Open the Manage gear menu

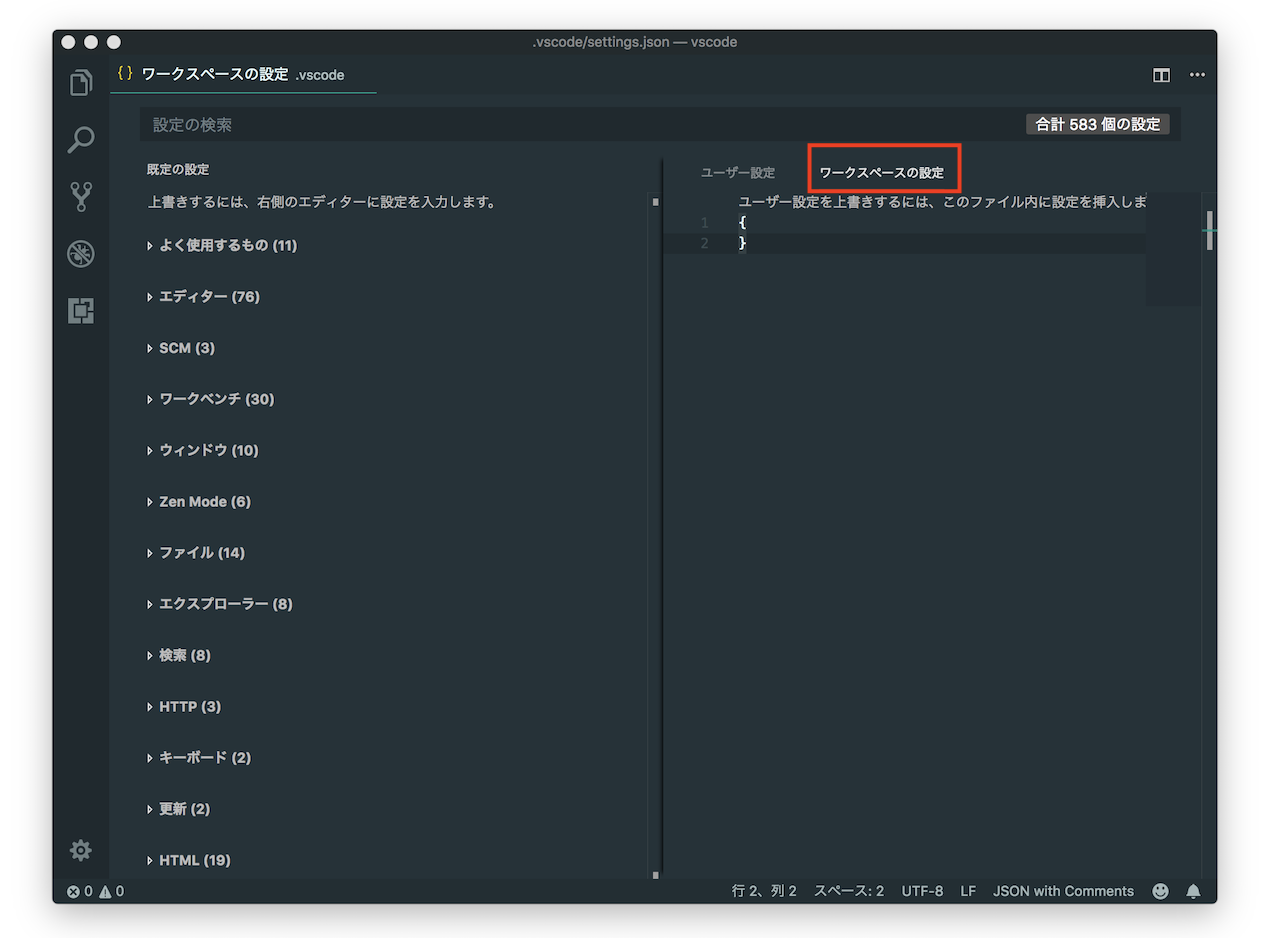pyautogui.click(x=81, y=850)
